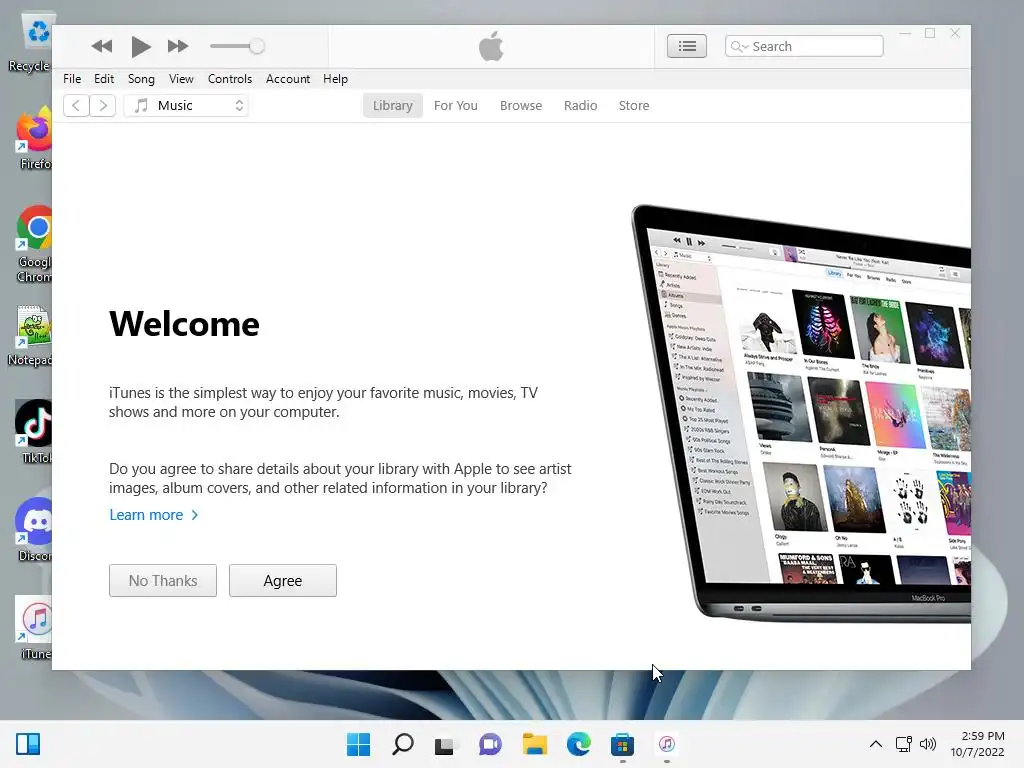Switch to the Radio tab
Viewport: 1024px width, 768px height.
(581, 106)
